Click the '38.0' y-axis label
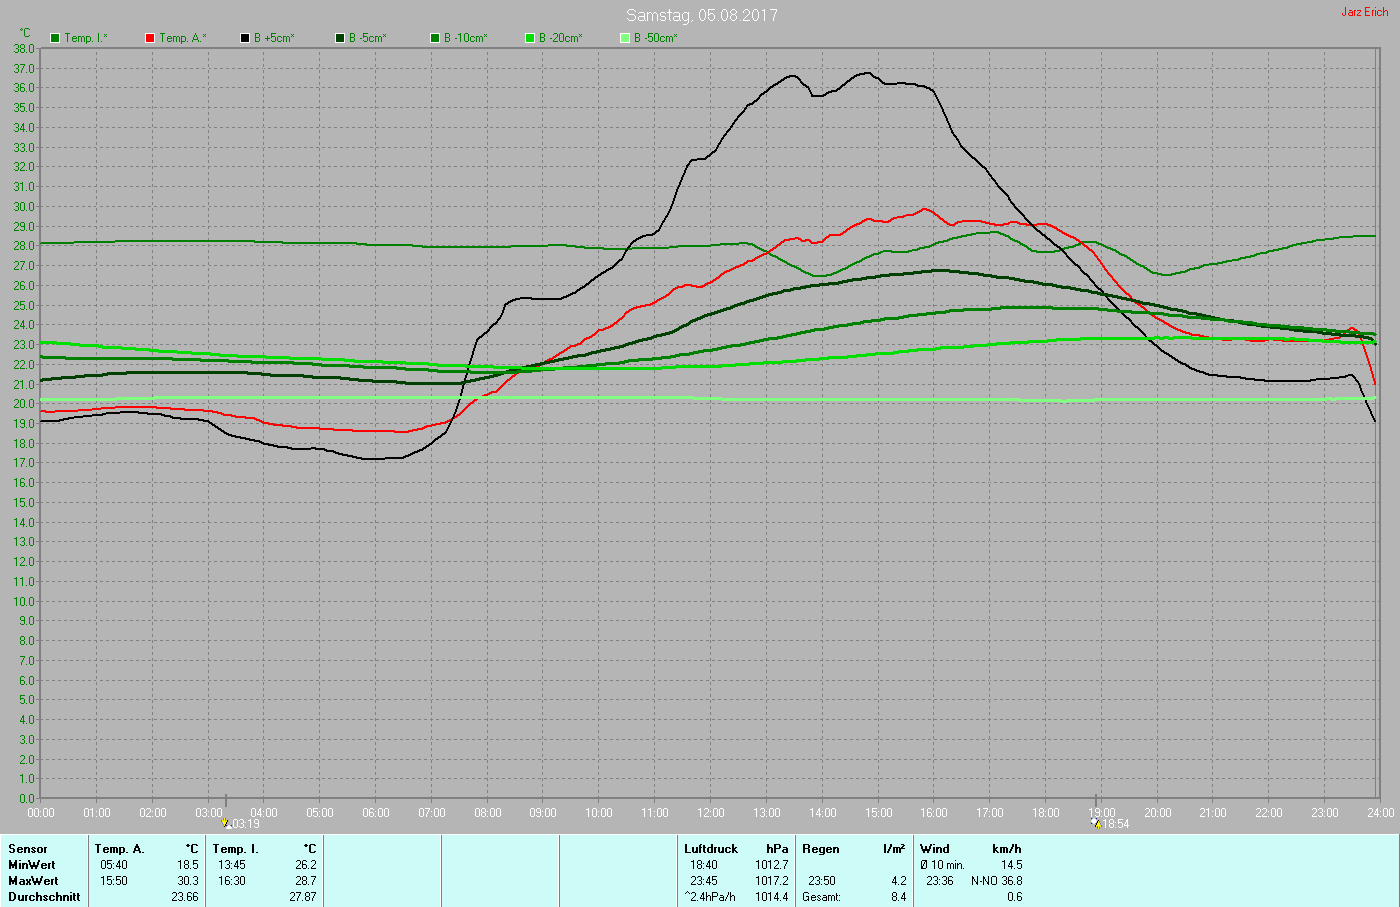This screenshot has width=1400, height=907. tap(24, 49)
